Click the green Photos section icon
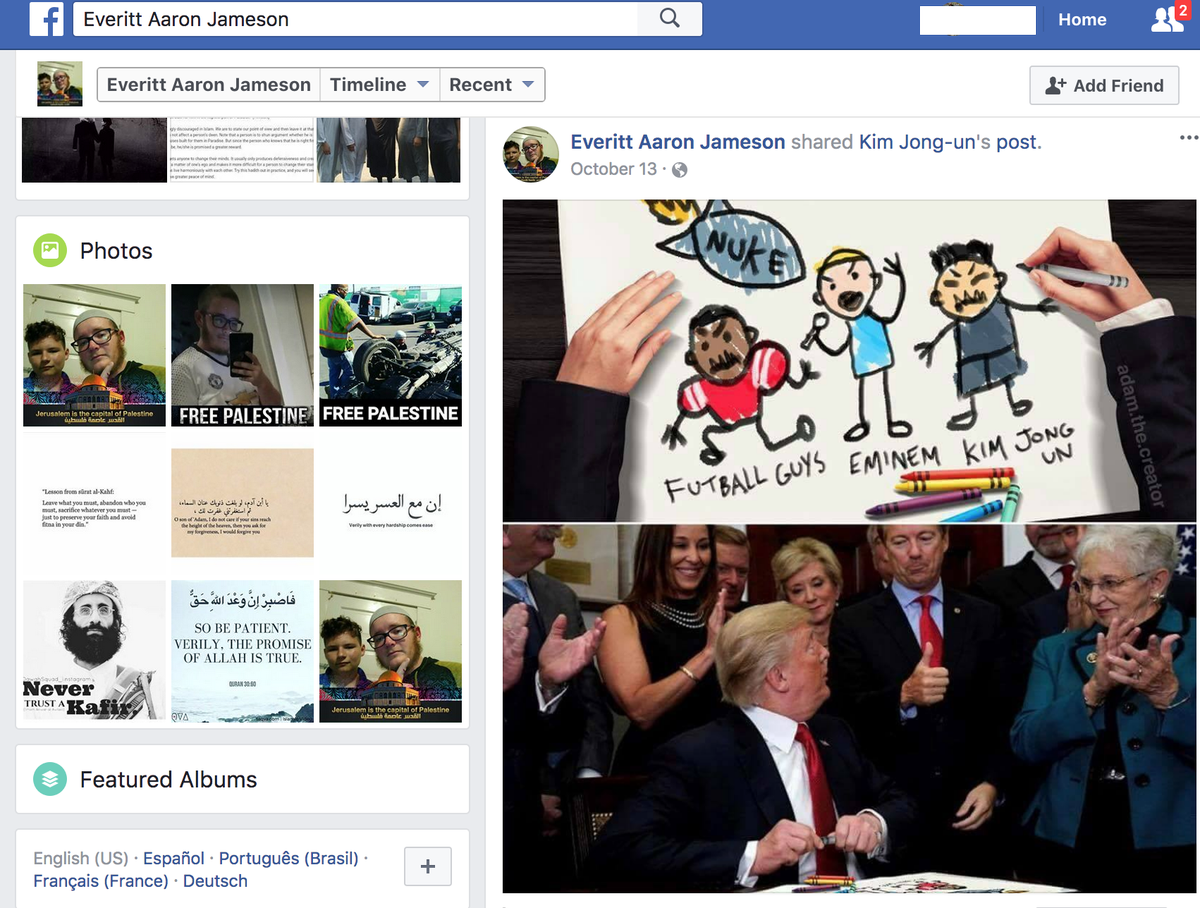Screen dimensions: 1200x908 click(50, 250)
